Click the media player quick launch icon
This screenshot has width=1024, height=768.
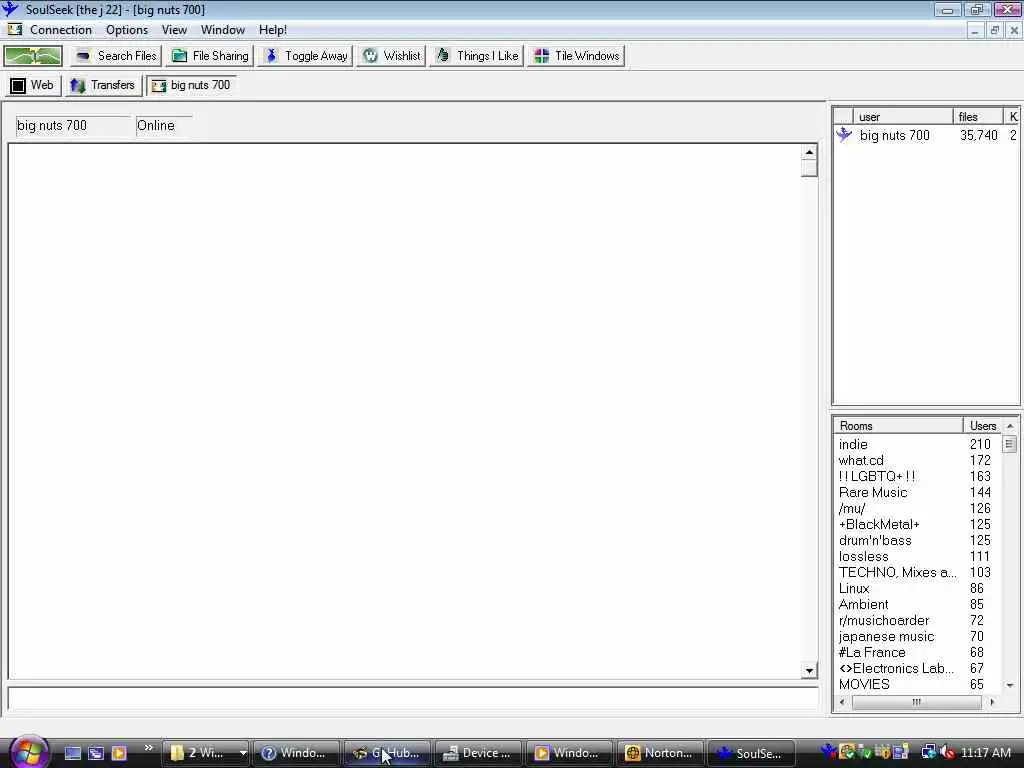(x=119, y=753)
